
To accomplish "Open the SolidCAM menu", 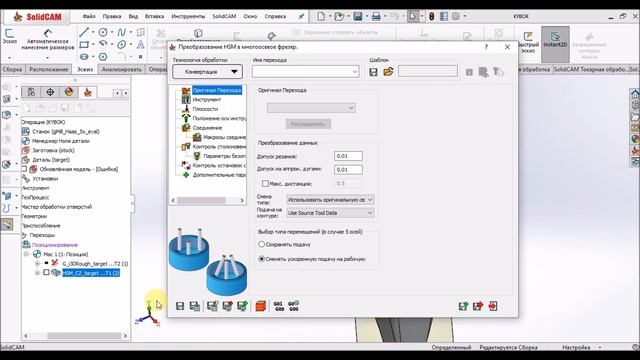I will point(224,16).
